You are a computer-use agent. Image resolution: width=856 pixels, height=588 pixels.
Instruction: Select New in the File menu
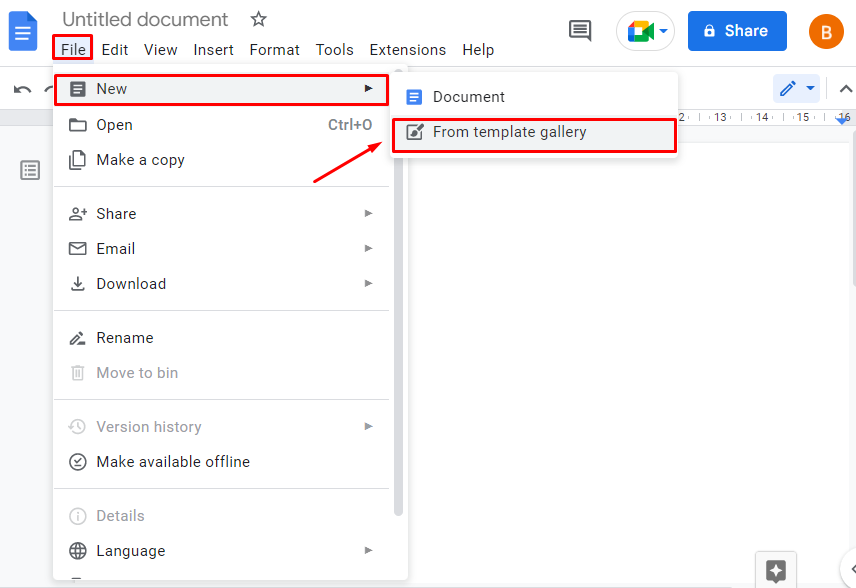[221, 89]
